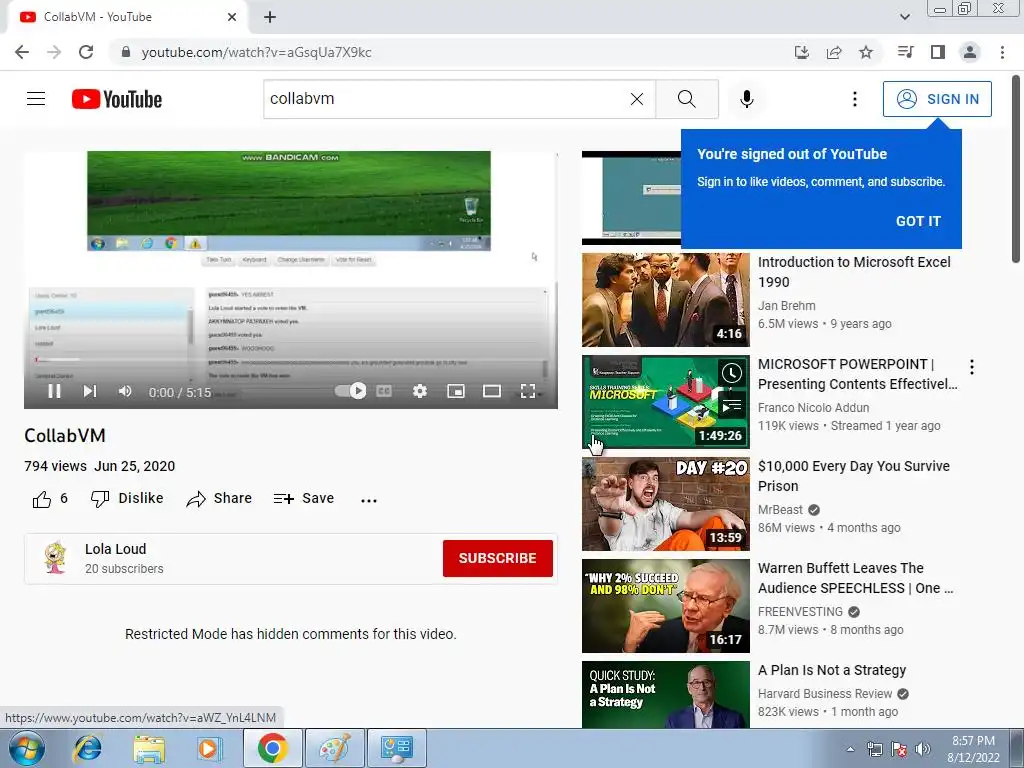
Task: Open volume control in system tray
Action: coord(923,749)
